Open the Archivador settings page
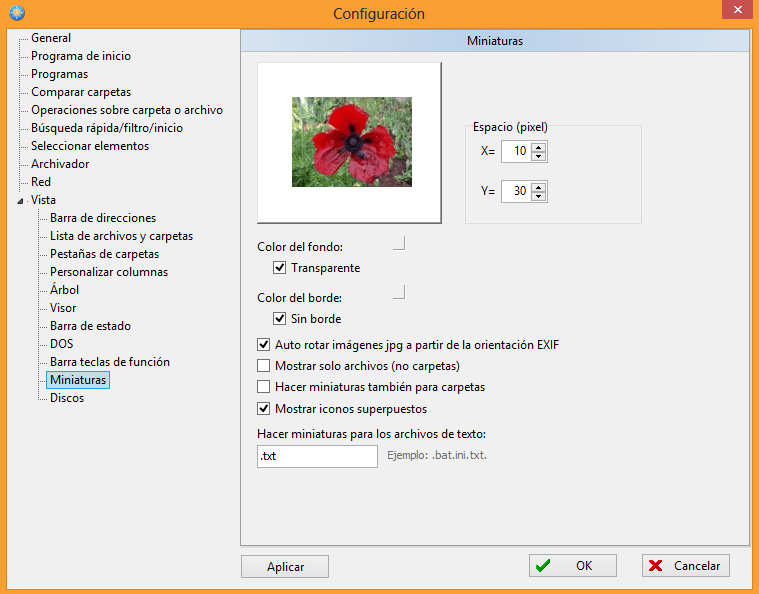The height and width of the screenshot is (594, 759). click(60, 164)
